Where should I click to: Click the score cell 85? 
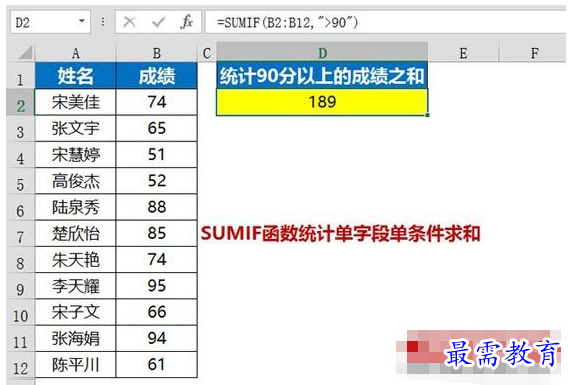156,234
